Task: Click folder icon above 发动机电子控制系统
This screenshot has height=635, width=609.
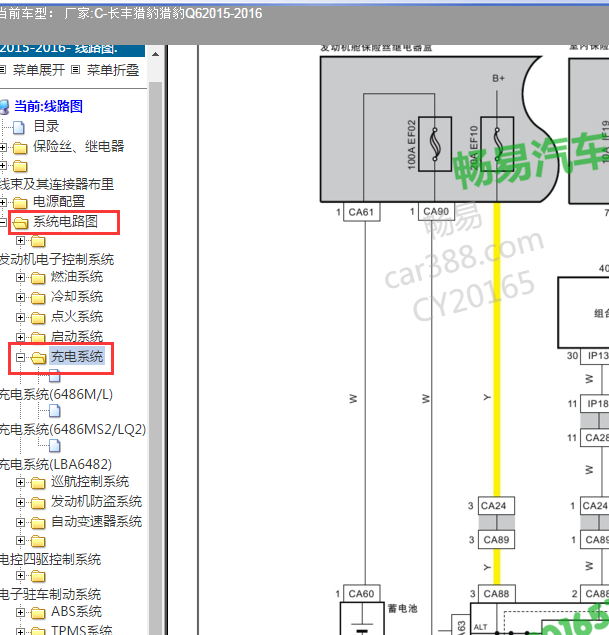Action: point(38,242)
